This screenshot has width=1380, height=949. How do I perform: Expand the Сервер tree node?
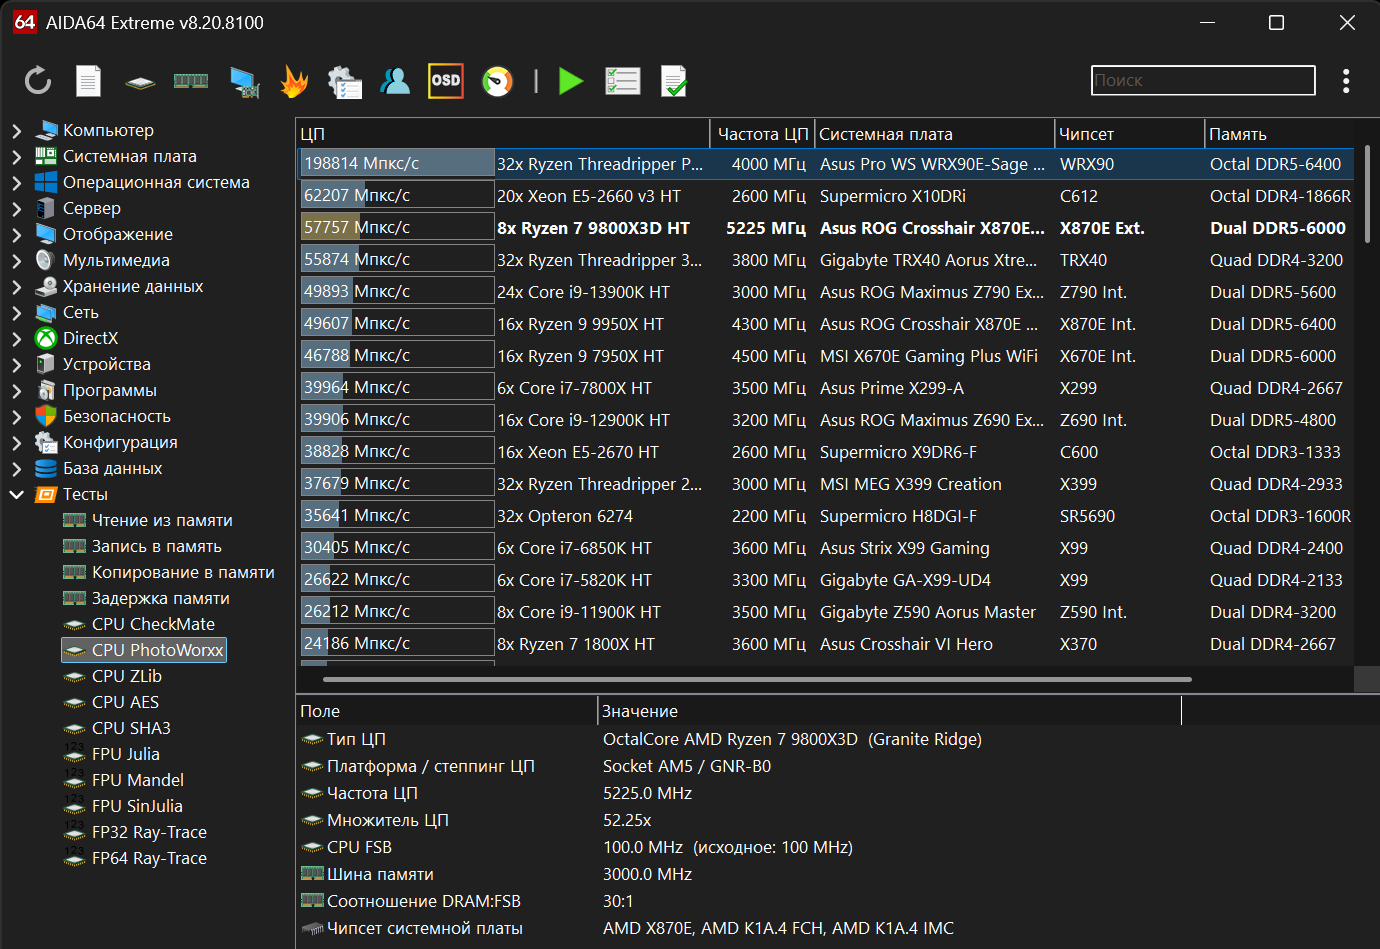point(17,208)
